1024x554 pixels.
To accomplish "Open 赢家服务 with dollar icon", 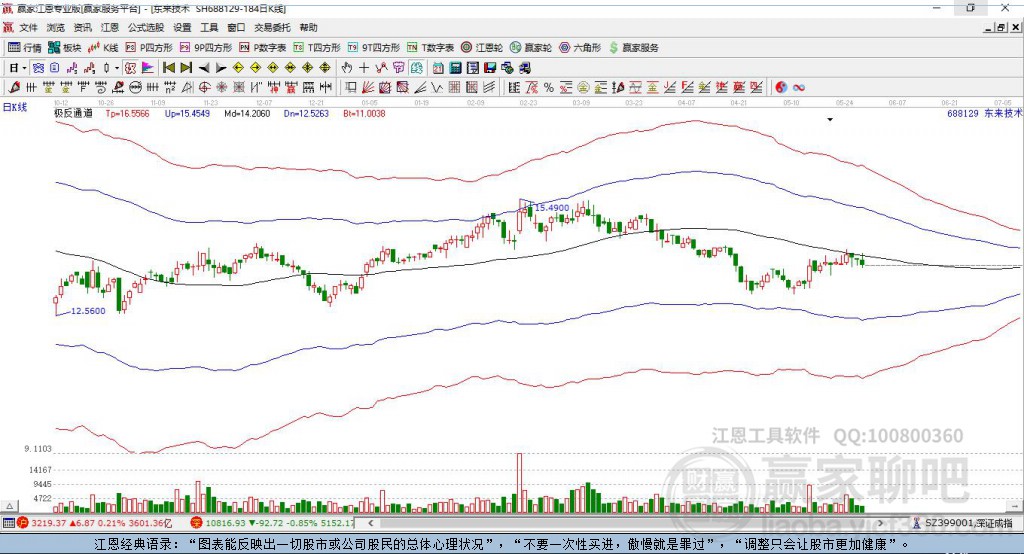I will [x=633, y=48].
